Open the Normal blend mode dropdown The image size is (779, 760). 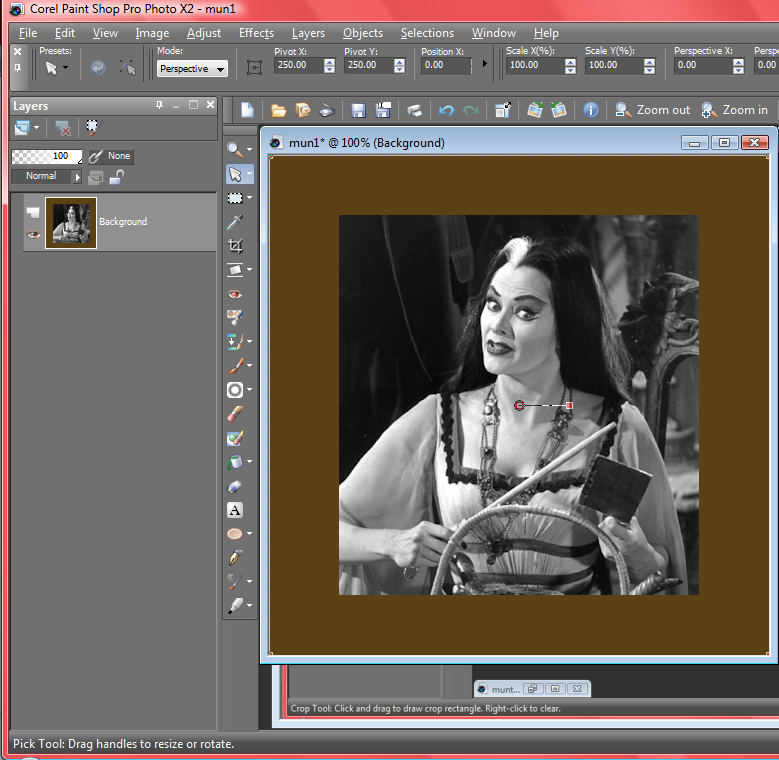(x=46, y=176)
